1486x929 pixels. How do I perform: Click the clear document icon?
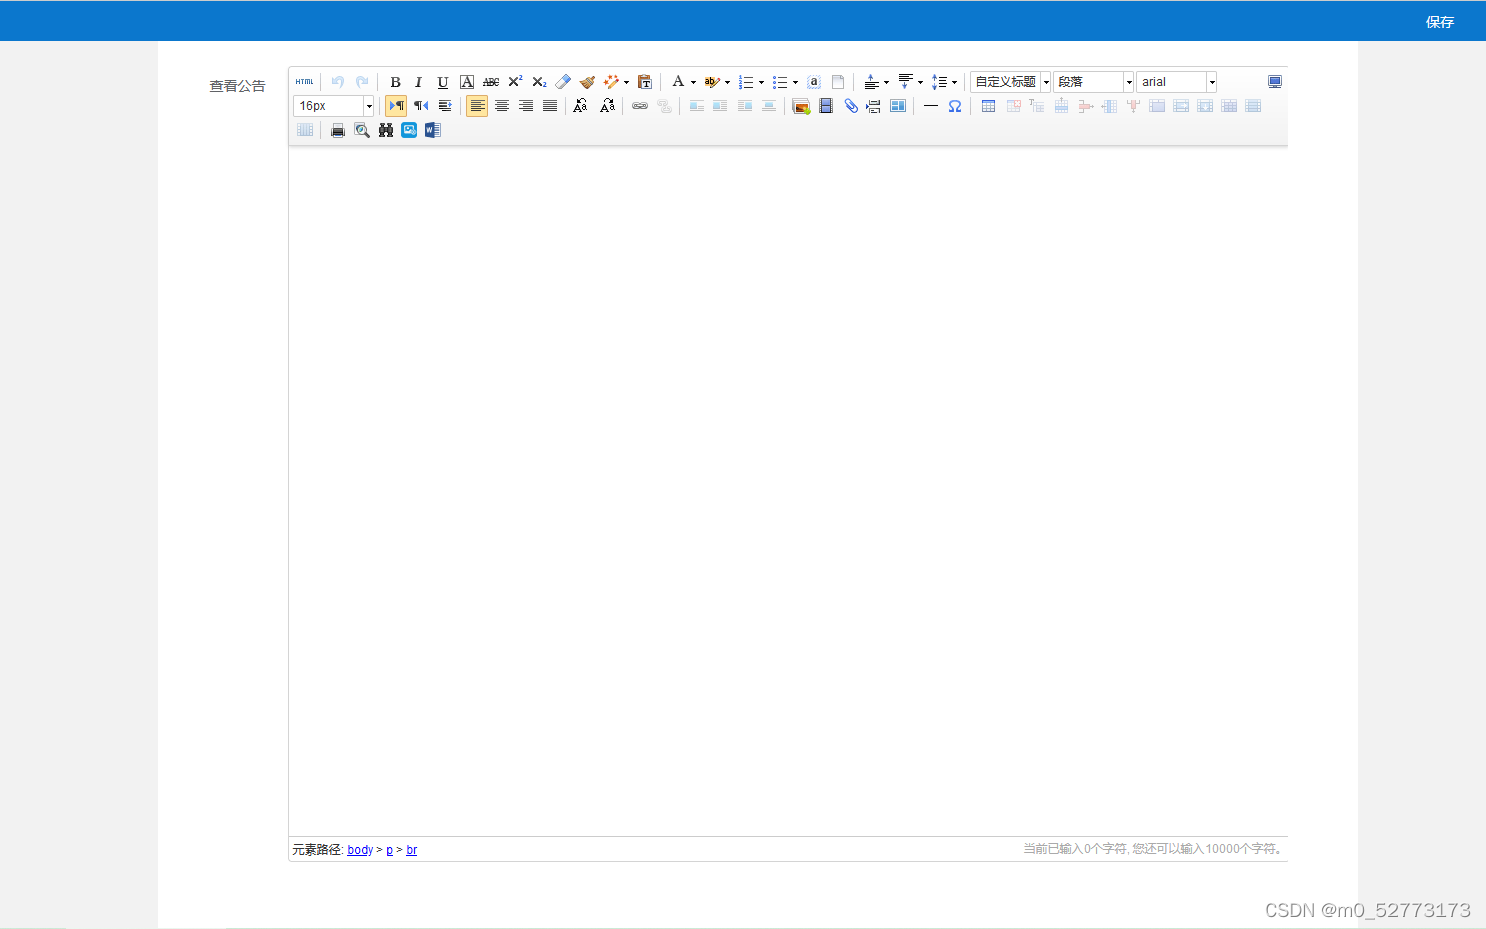coord(838,82)
